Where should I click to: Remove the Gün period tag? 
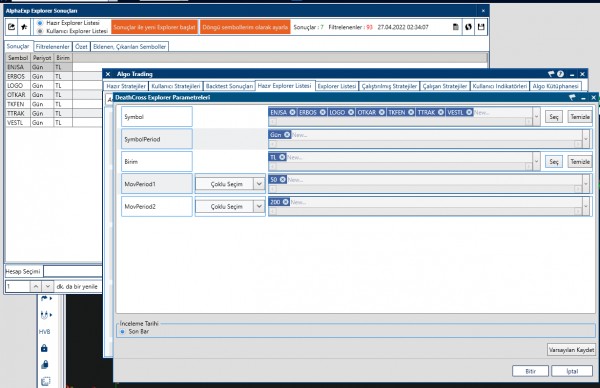pyautogui.click(x=287, y=135)
